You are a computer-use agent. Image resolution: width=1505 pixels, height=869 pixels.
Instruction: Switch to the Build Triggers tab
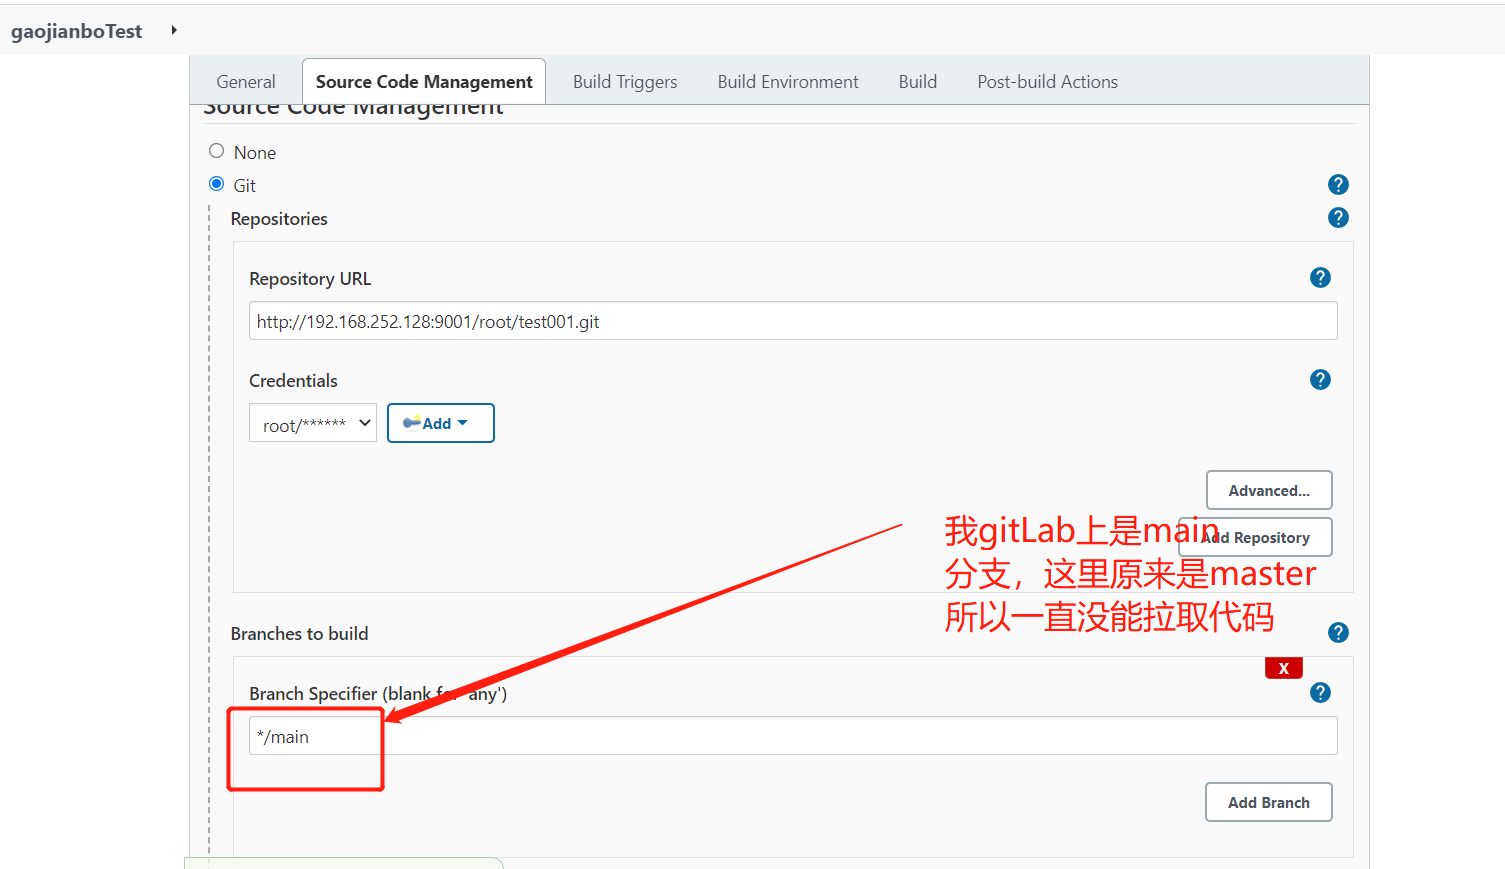click(x=625, y=81)
